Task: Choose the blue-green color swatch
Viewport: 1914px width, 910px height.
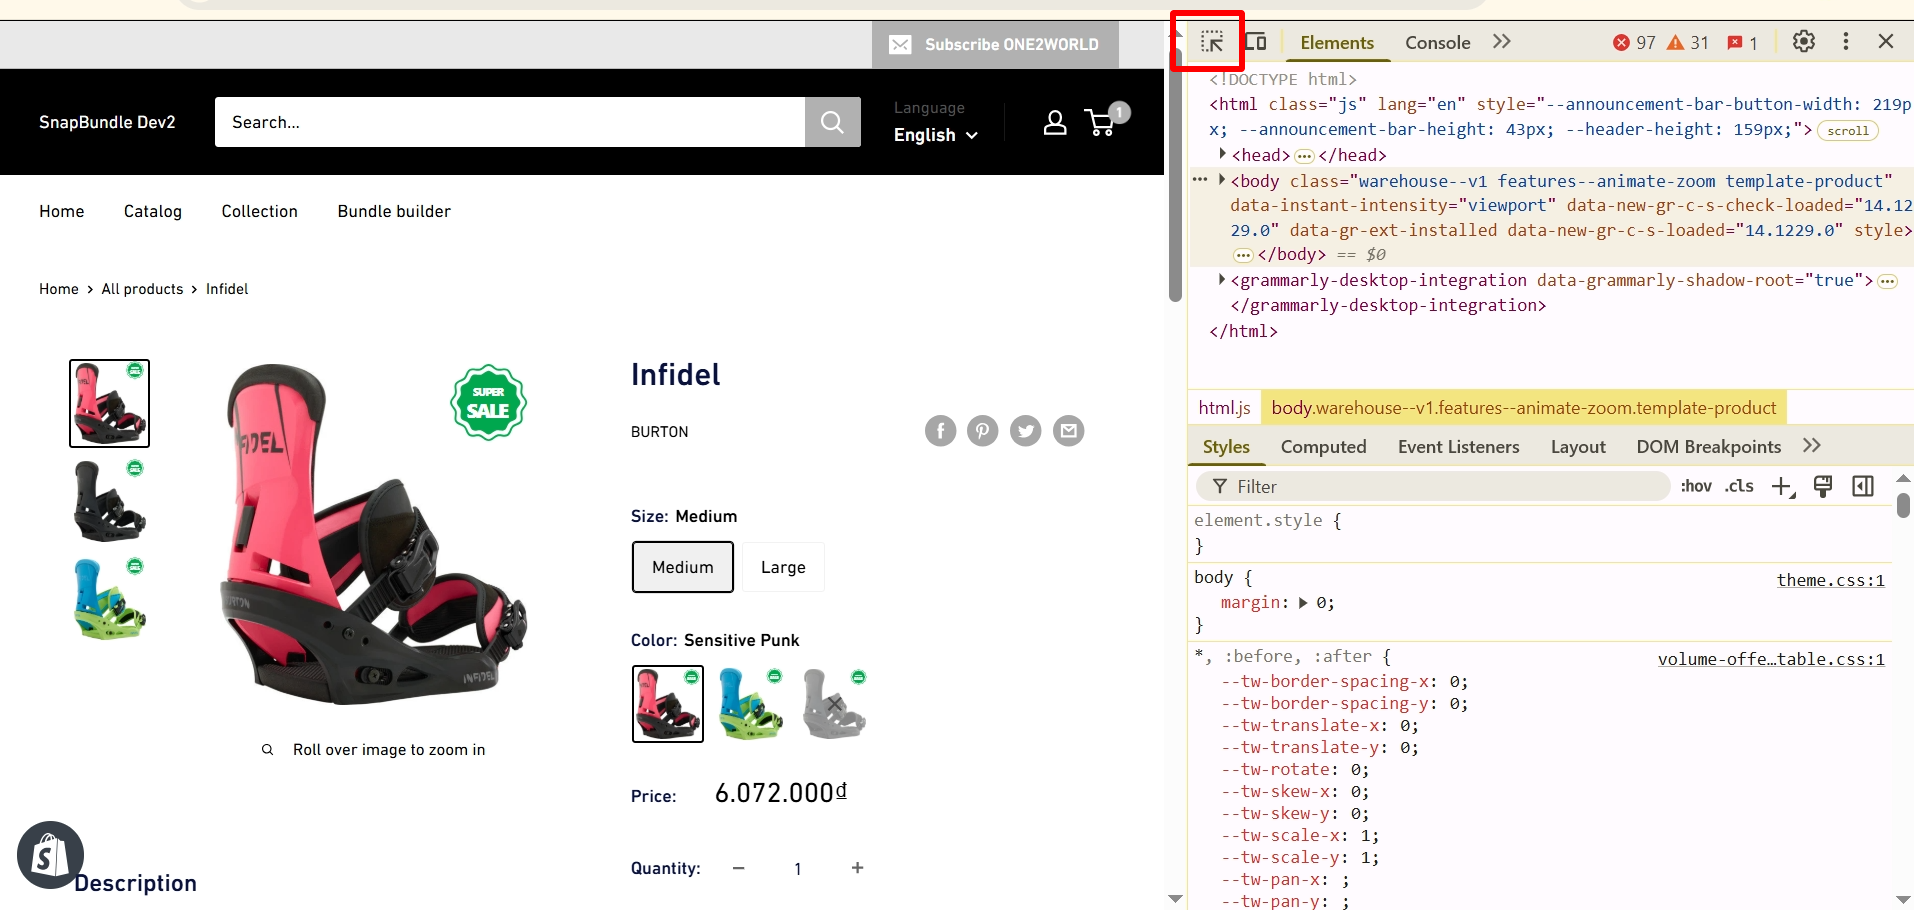Action: pos(751,704)
